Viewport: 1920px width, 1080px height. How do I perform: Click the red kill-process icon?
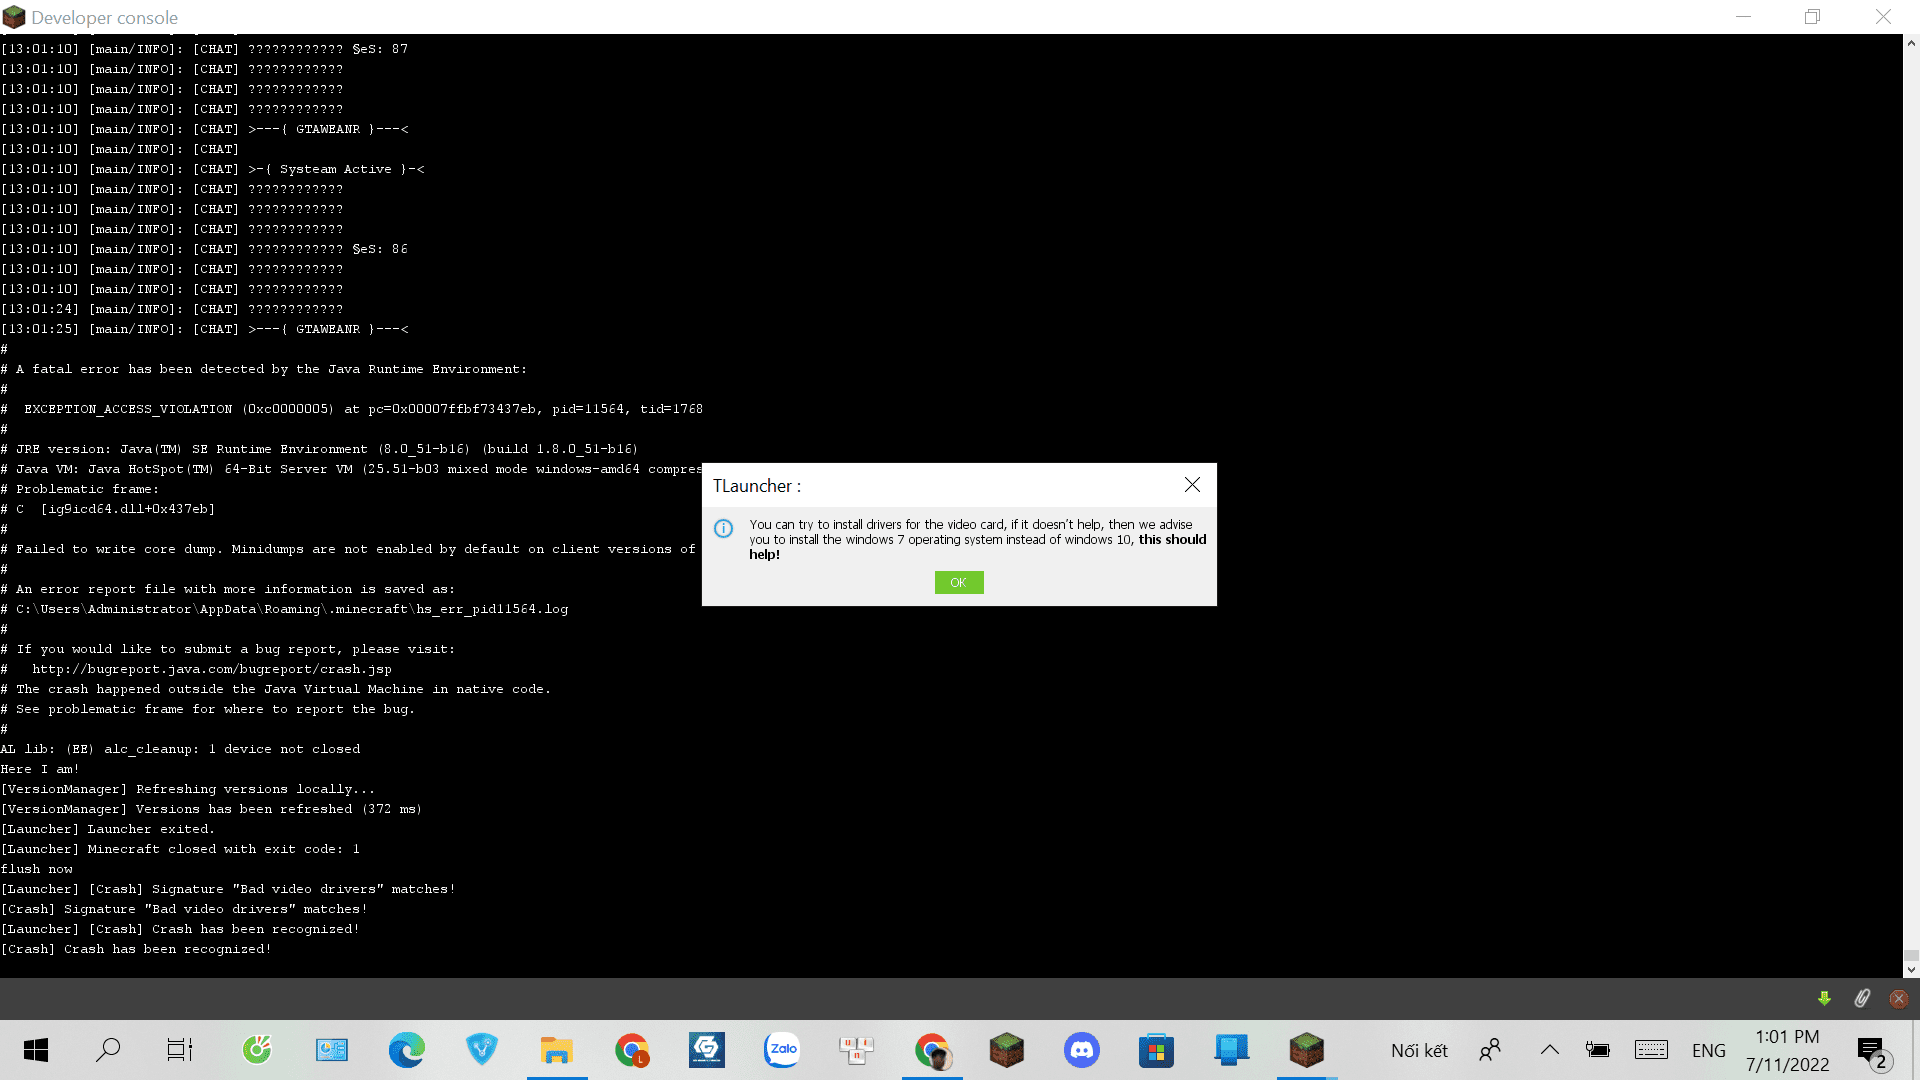tap(1899, 998)
